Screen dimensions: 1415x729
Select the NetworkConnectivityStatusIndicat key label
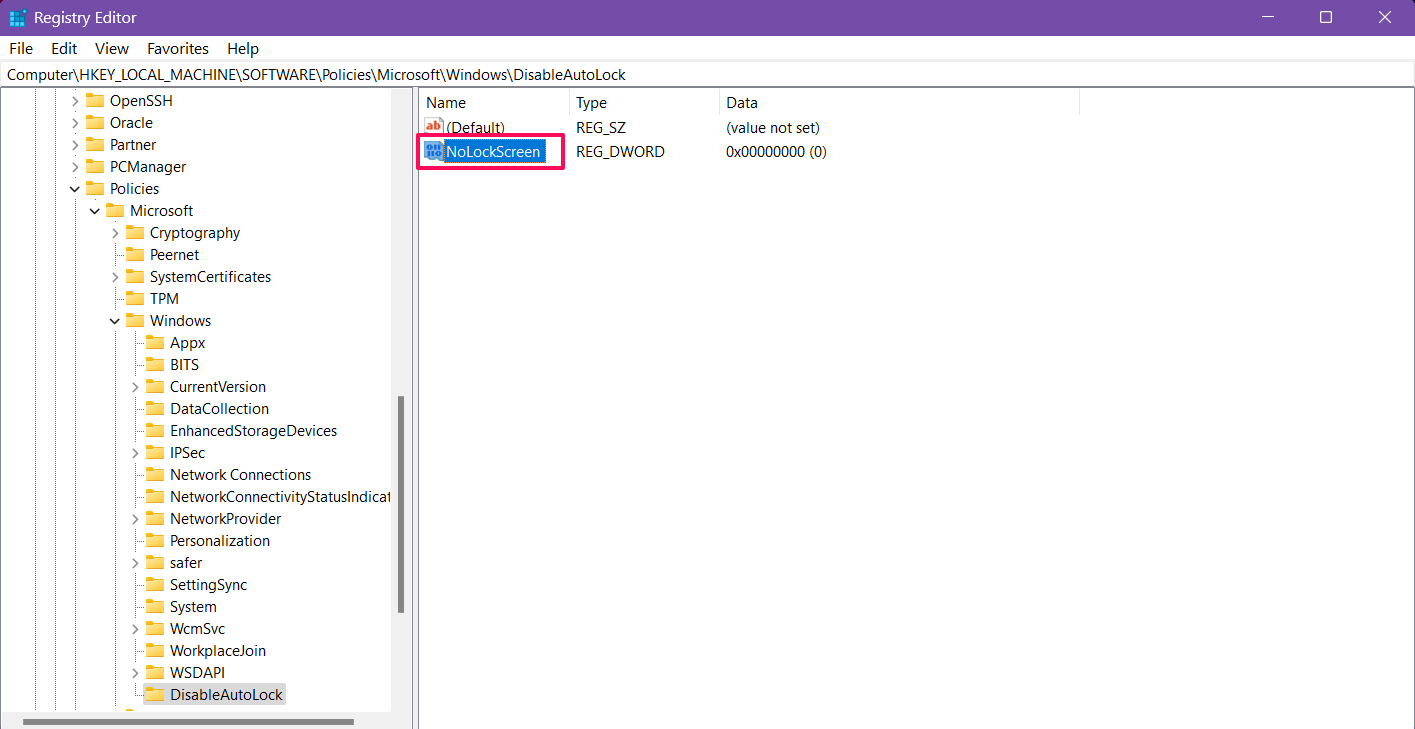(280, 496)
